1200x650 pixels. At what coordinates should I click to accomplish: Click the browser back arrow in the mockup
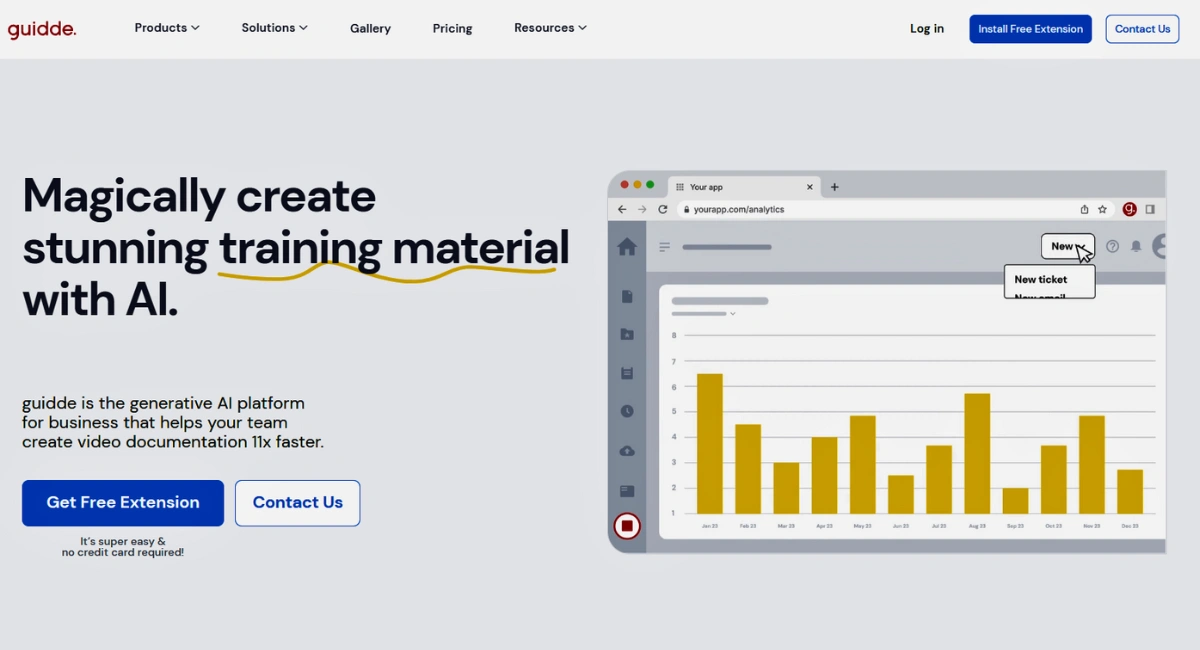(x=622, y=209)
